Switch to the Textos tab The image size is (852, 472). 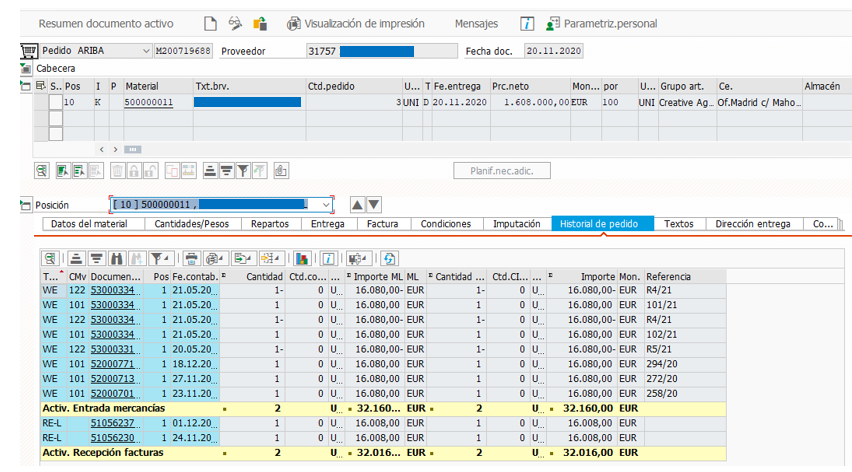click(679, 224)
